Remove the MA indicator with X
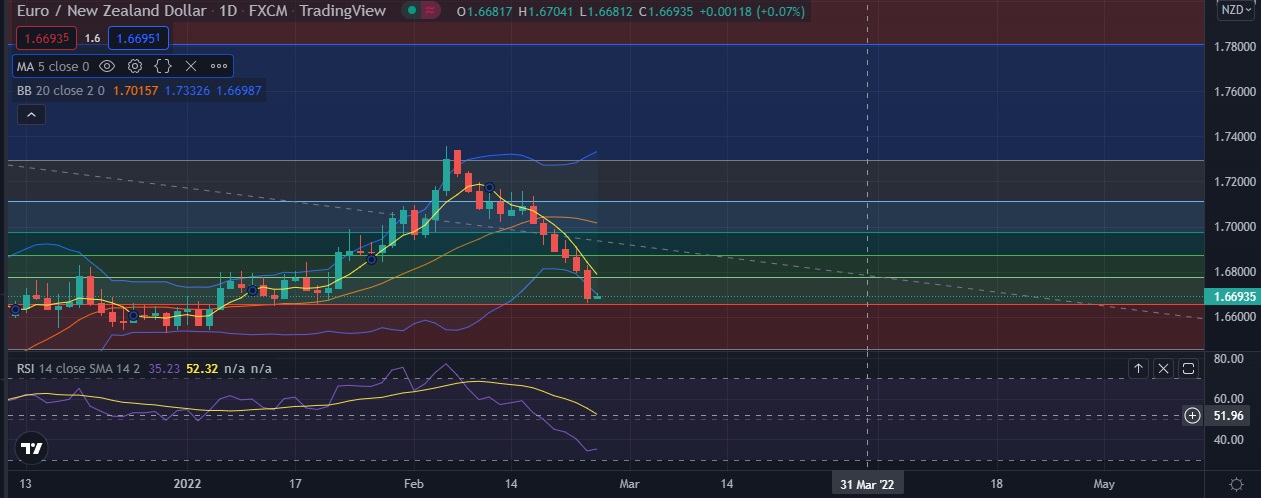This screenshot has height=498, width=1261. 191,67
